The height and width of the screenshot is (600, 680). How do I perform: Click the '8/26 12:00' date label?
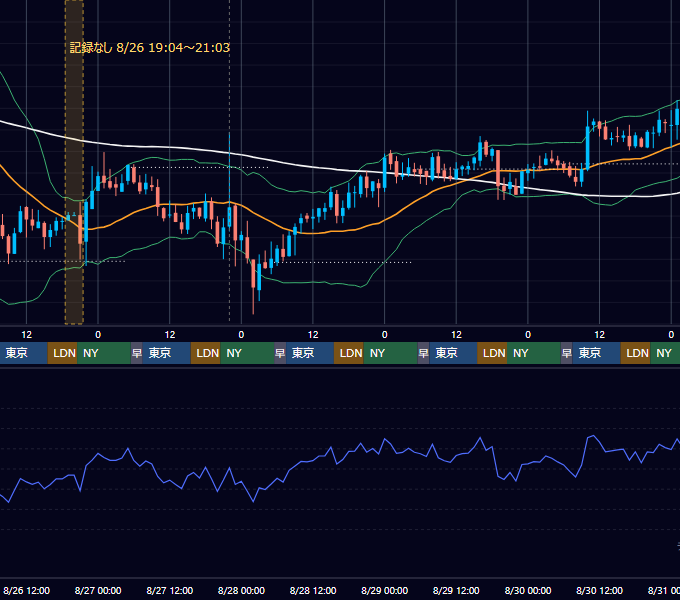pyautogui.click(x=26, y=590)
